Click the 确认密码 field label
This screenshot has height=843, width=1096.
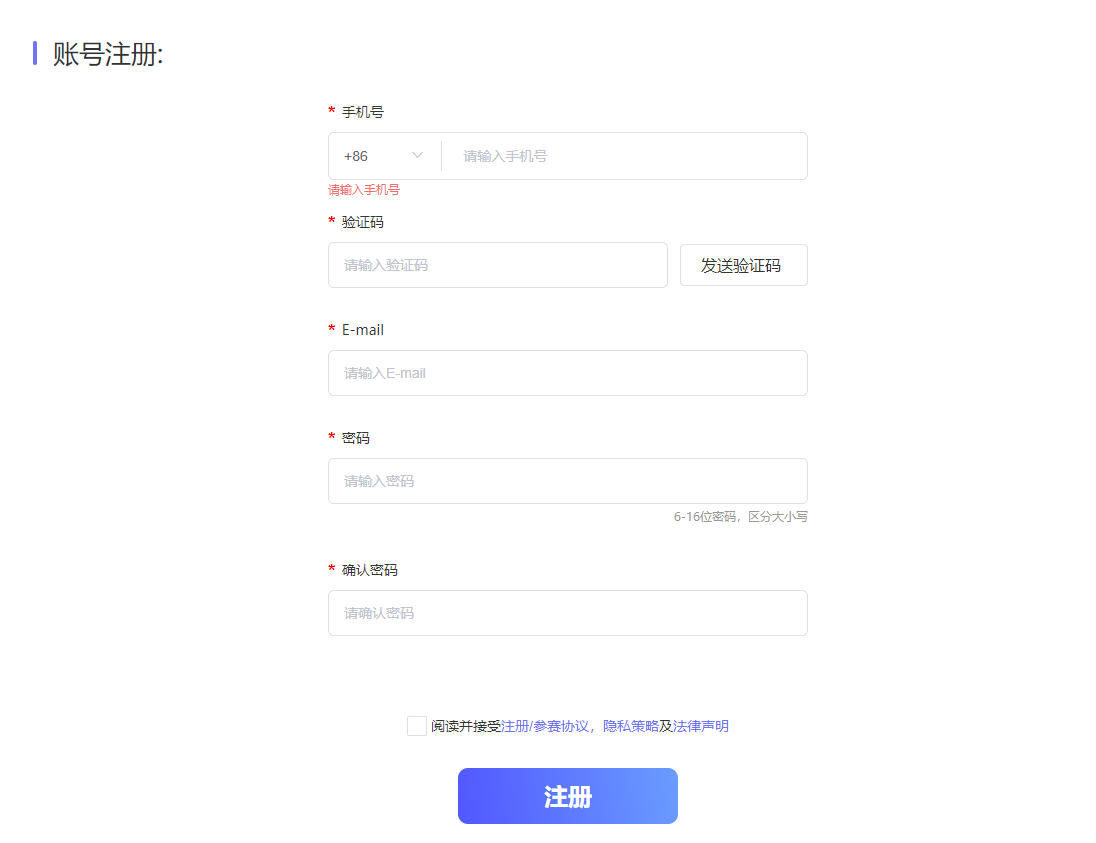click(x=369, y=570)
